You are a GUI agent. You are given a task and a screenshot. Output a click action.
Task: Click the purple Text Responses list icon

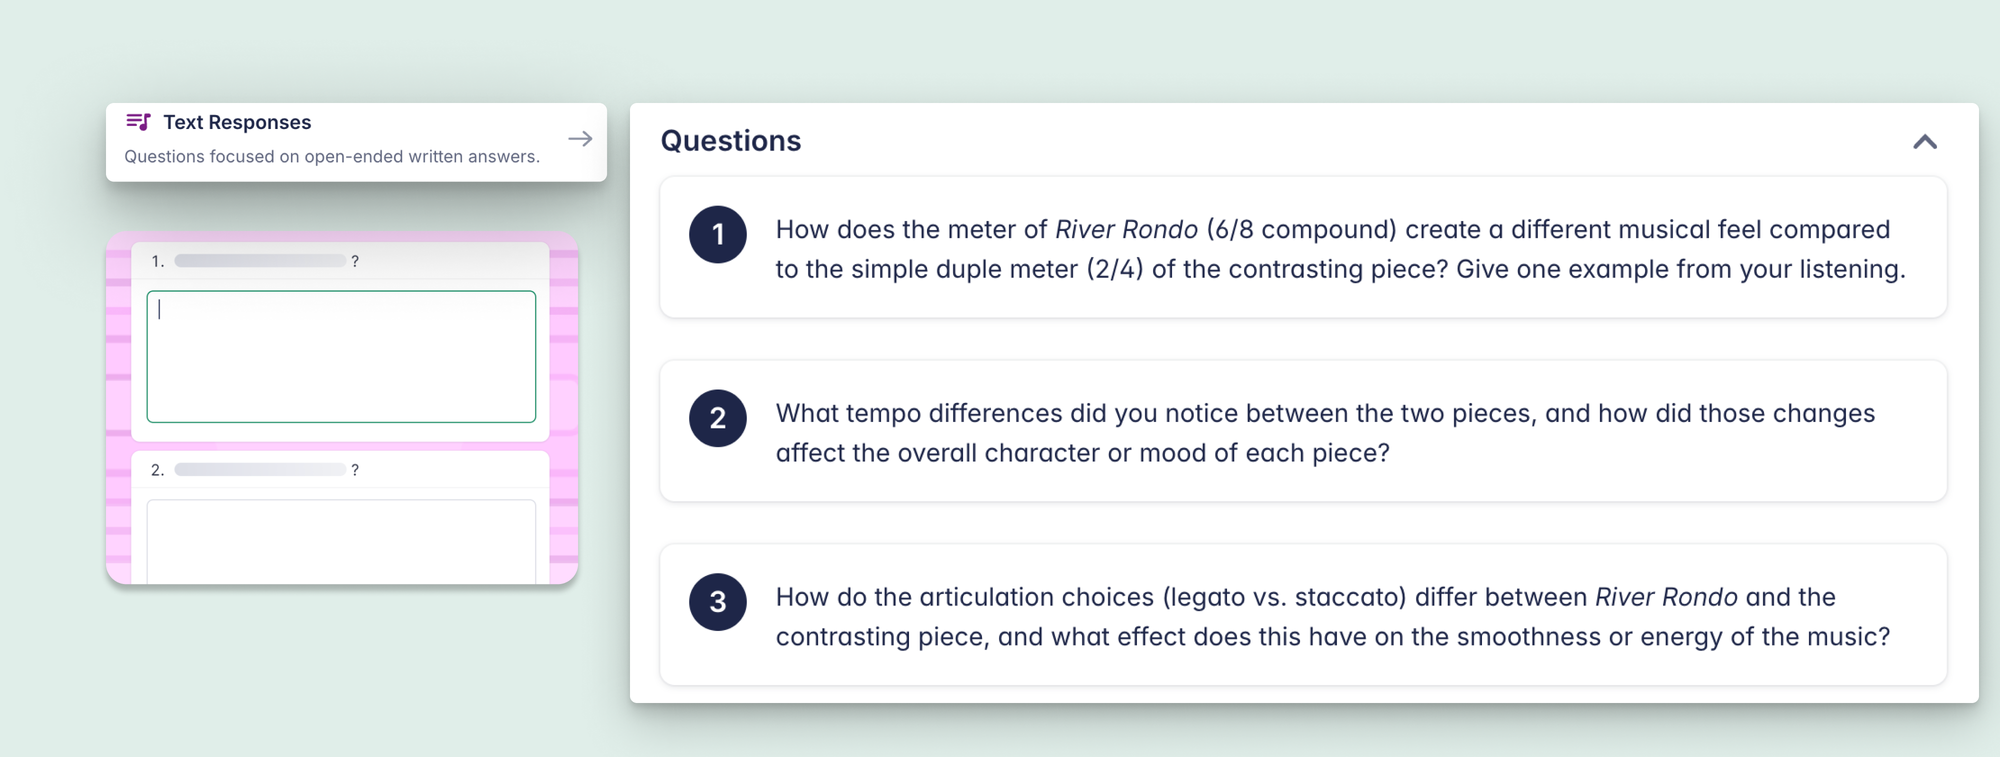click(138, 122)
